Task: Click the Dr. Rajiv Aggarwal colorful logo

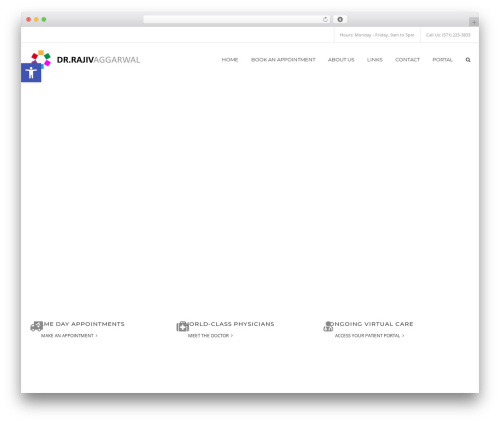Action: pyautogui.click(x=41, y=59)
